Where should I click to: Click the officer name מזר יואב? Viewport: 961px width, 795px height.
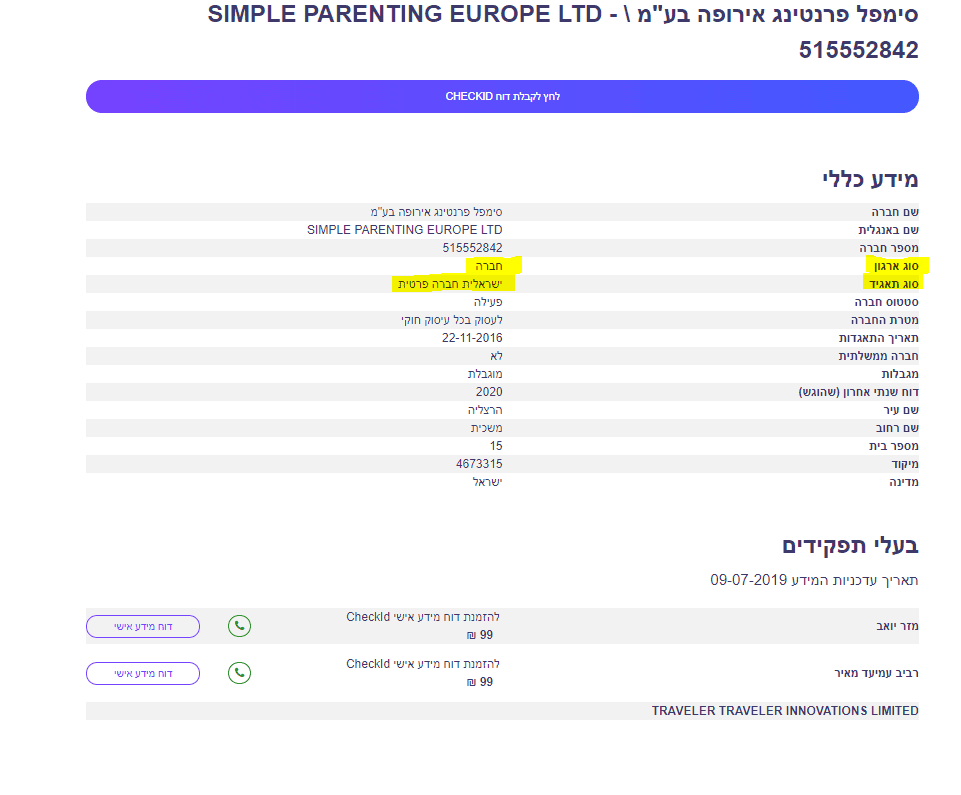pos(897,626)
